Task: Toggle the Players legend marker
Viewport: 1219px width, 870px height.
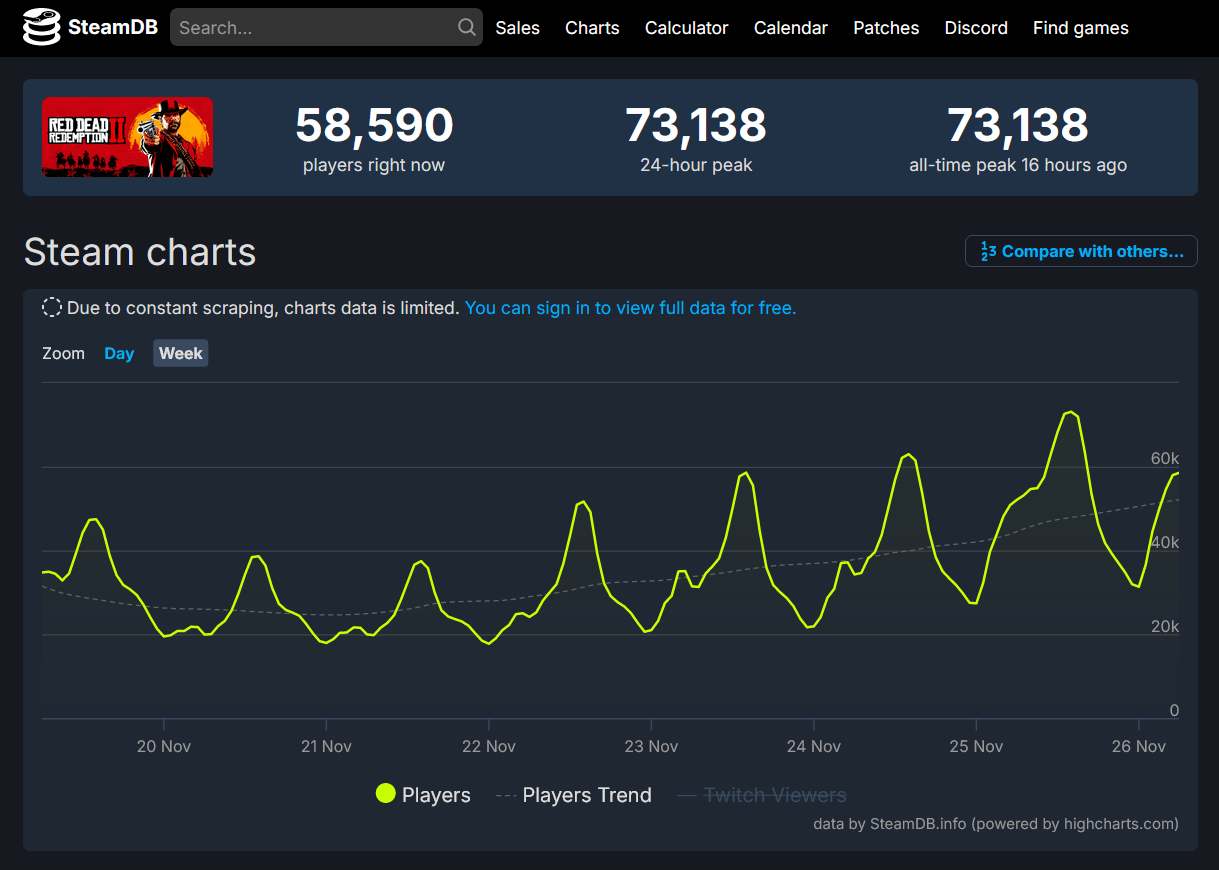Action: 386,795
